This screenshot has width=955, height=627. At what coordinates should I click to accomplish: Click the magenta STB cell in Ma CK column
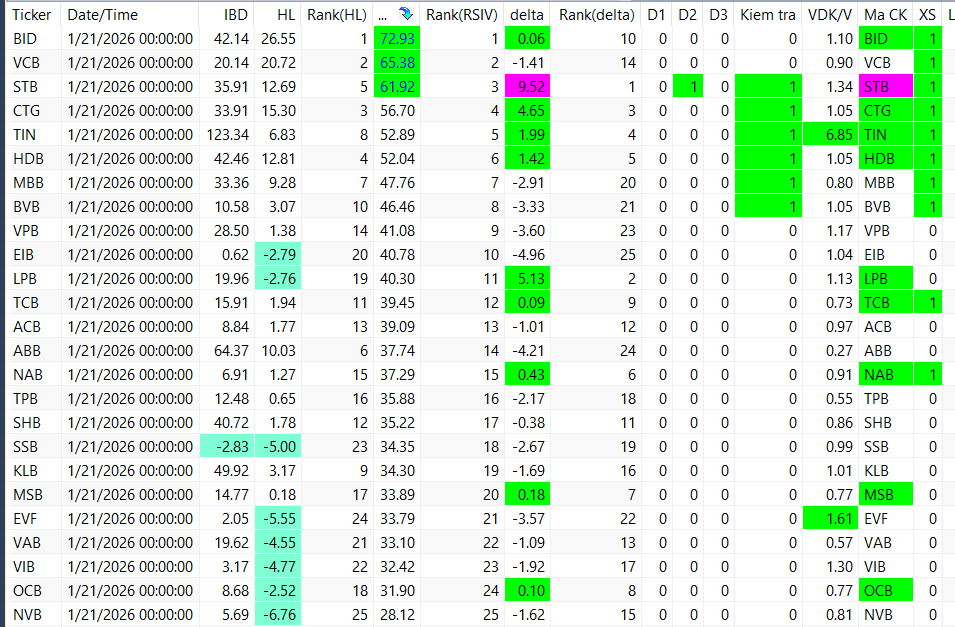click(x=886, y=87)
